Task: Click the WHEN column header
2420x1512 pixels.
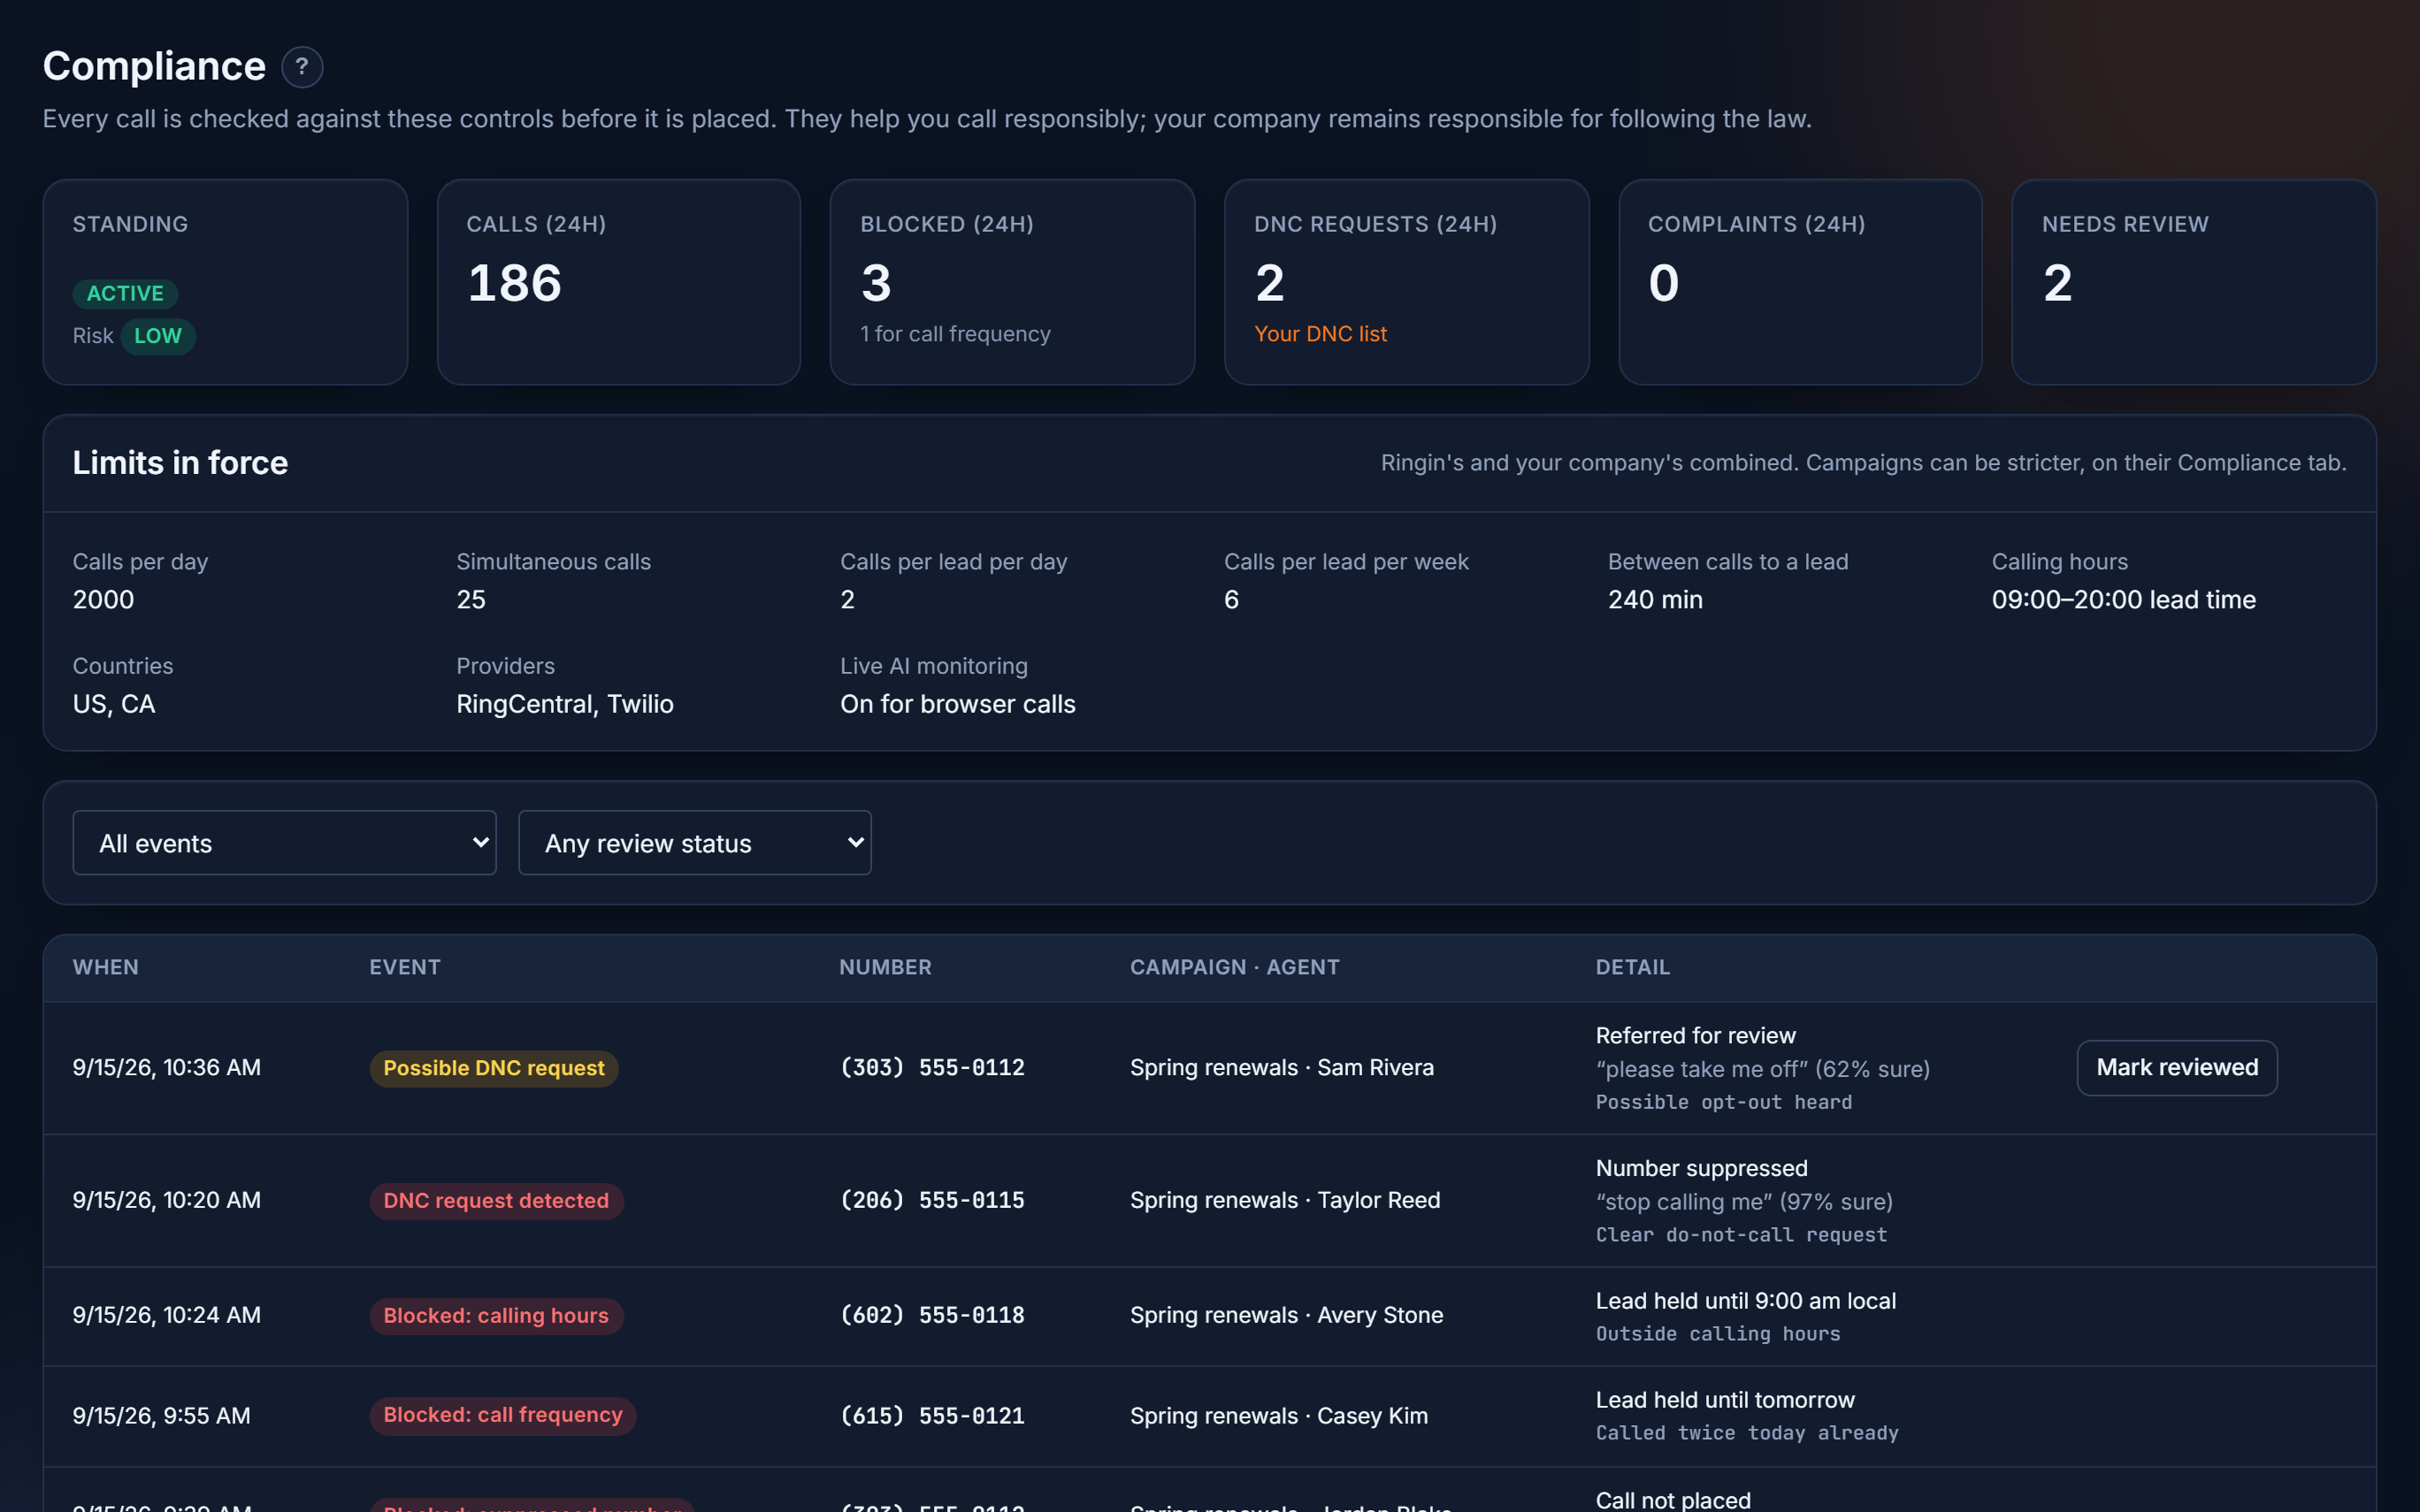Action: pos(106,967)
